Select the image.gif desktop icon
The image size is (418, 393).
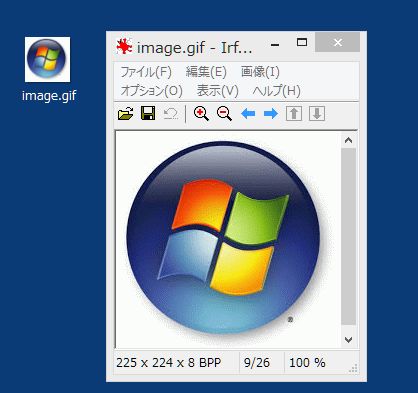coord(47,59)
